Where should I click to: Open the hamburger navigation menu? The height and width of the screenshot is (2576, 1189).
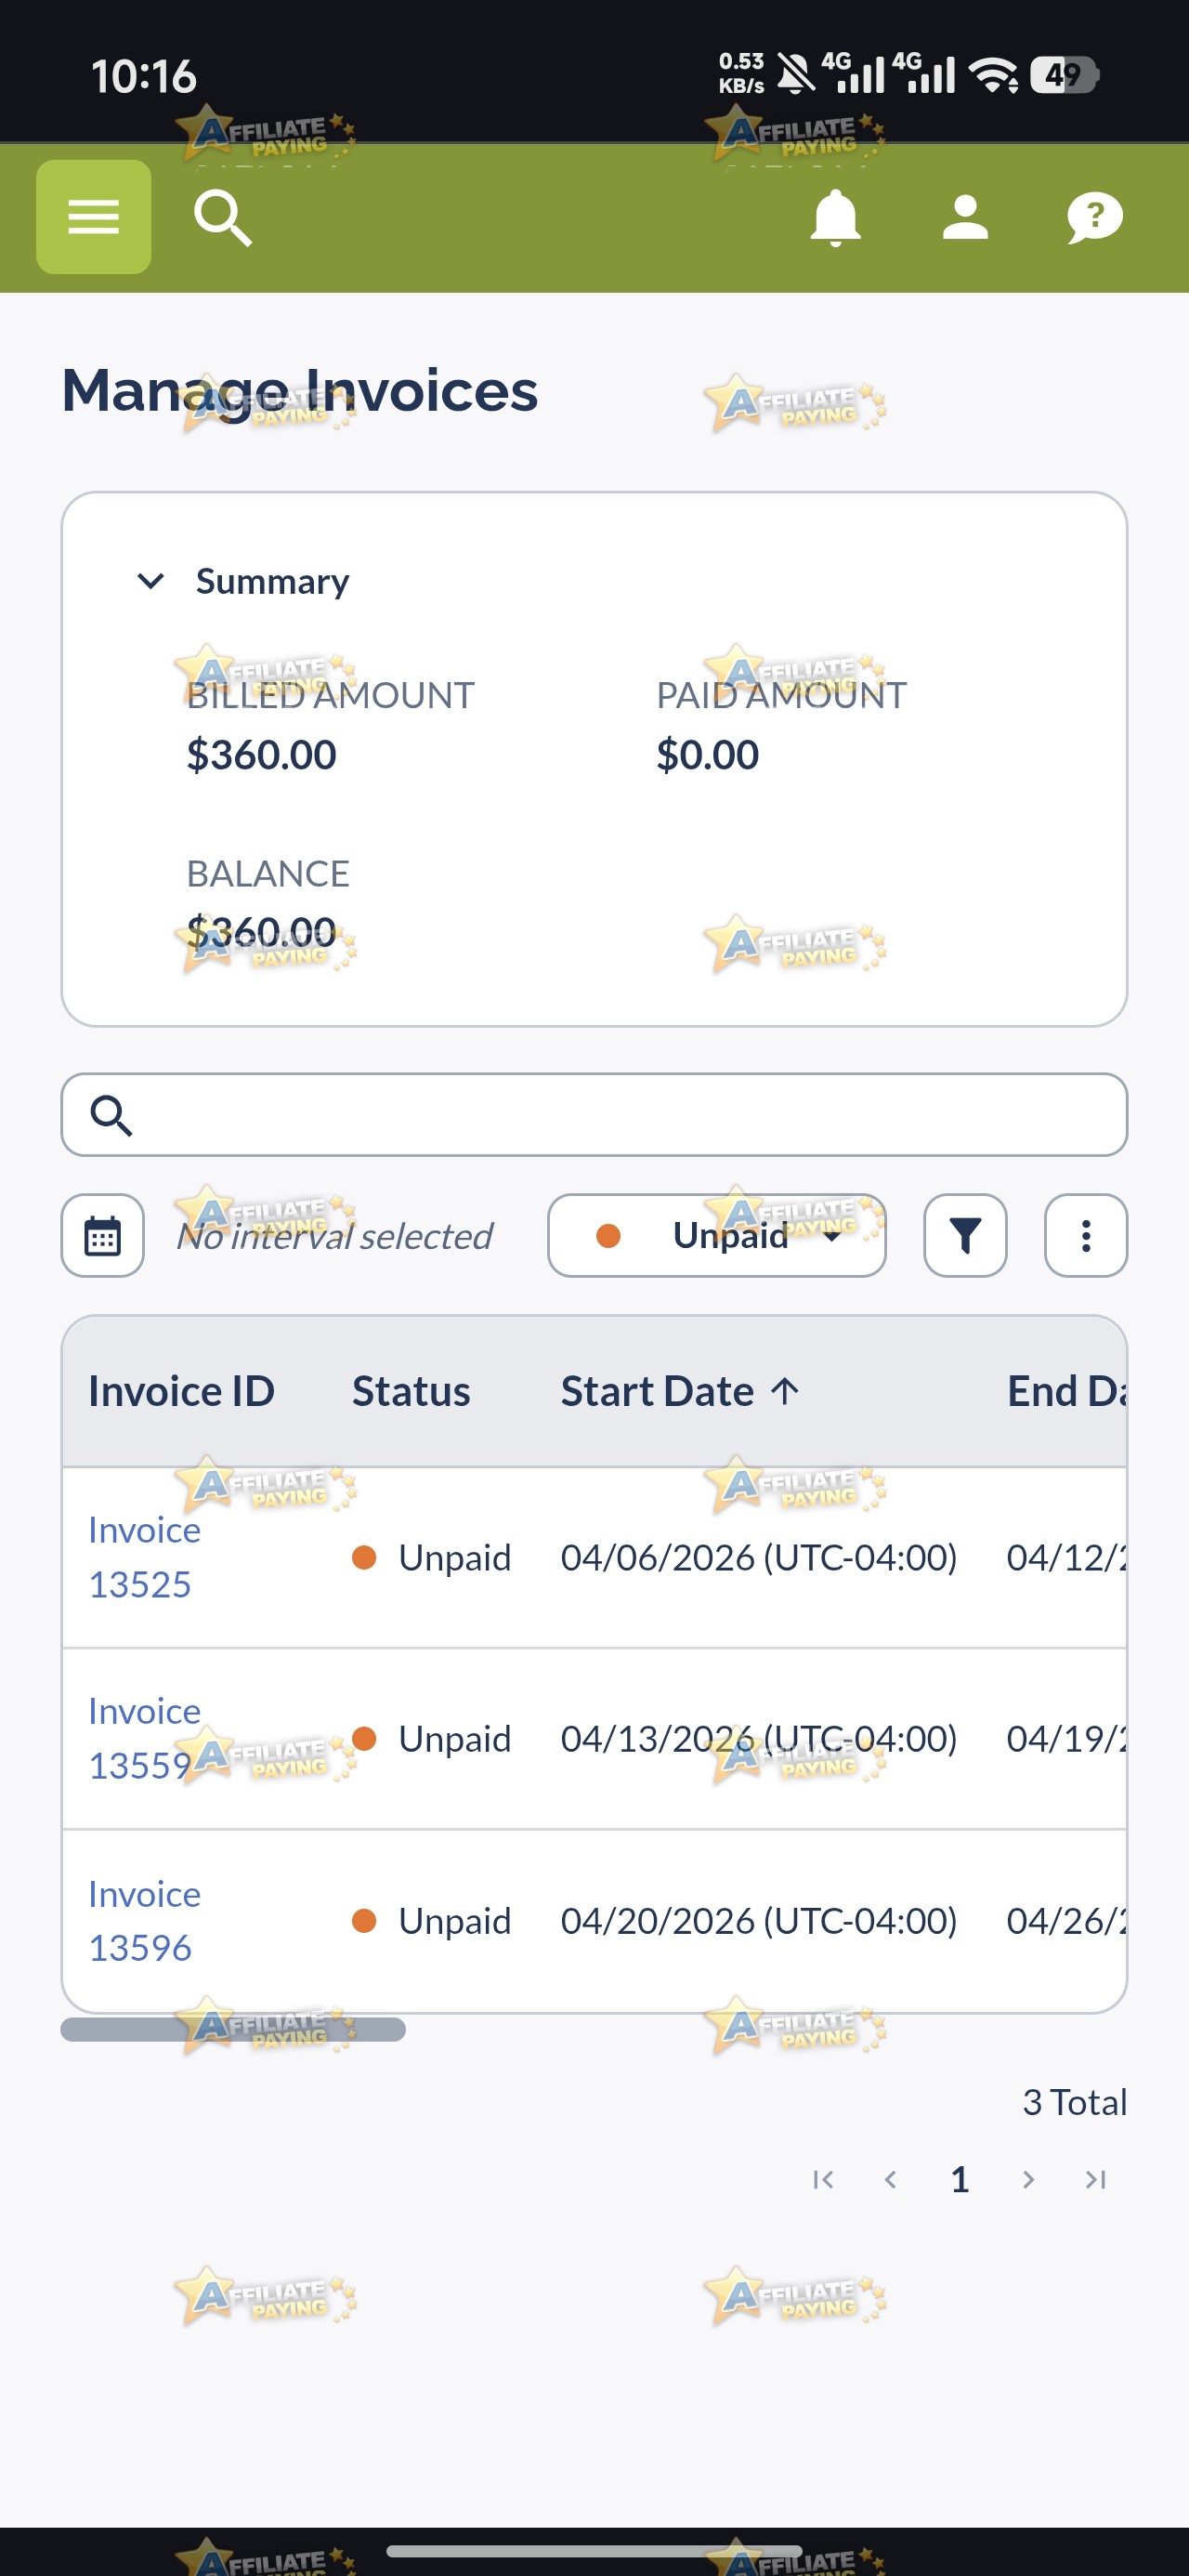tap(93, 217)
